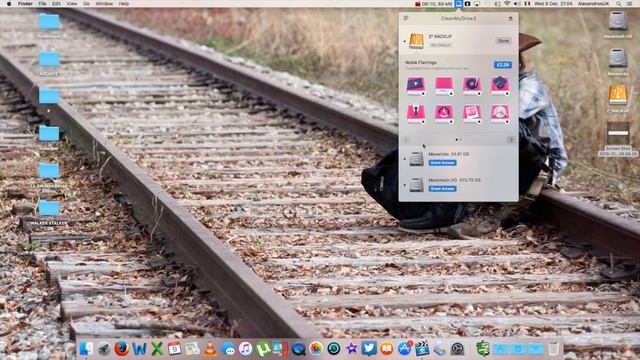Select the Archive folder on the desktop
640x360 pixels.
(x=49, y=60)
